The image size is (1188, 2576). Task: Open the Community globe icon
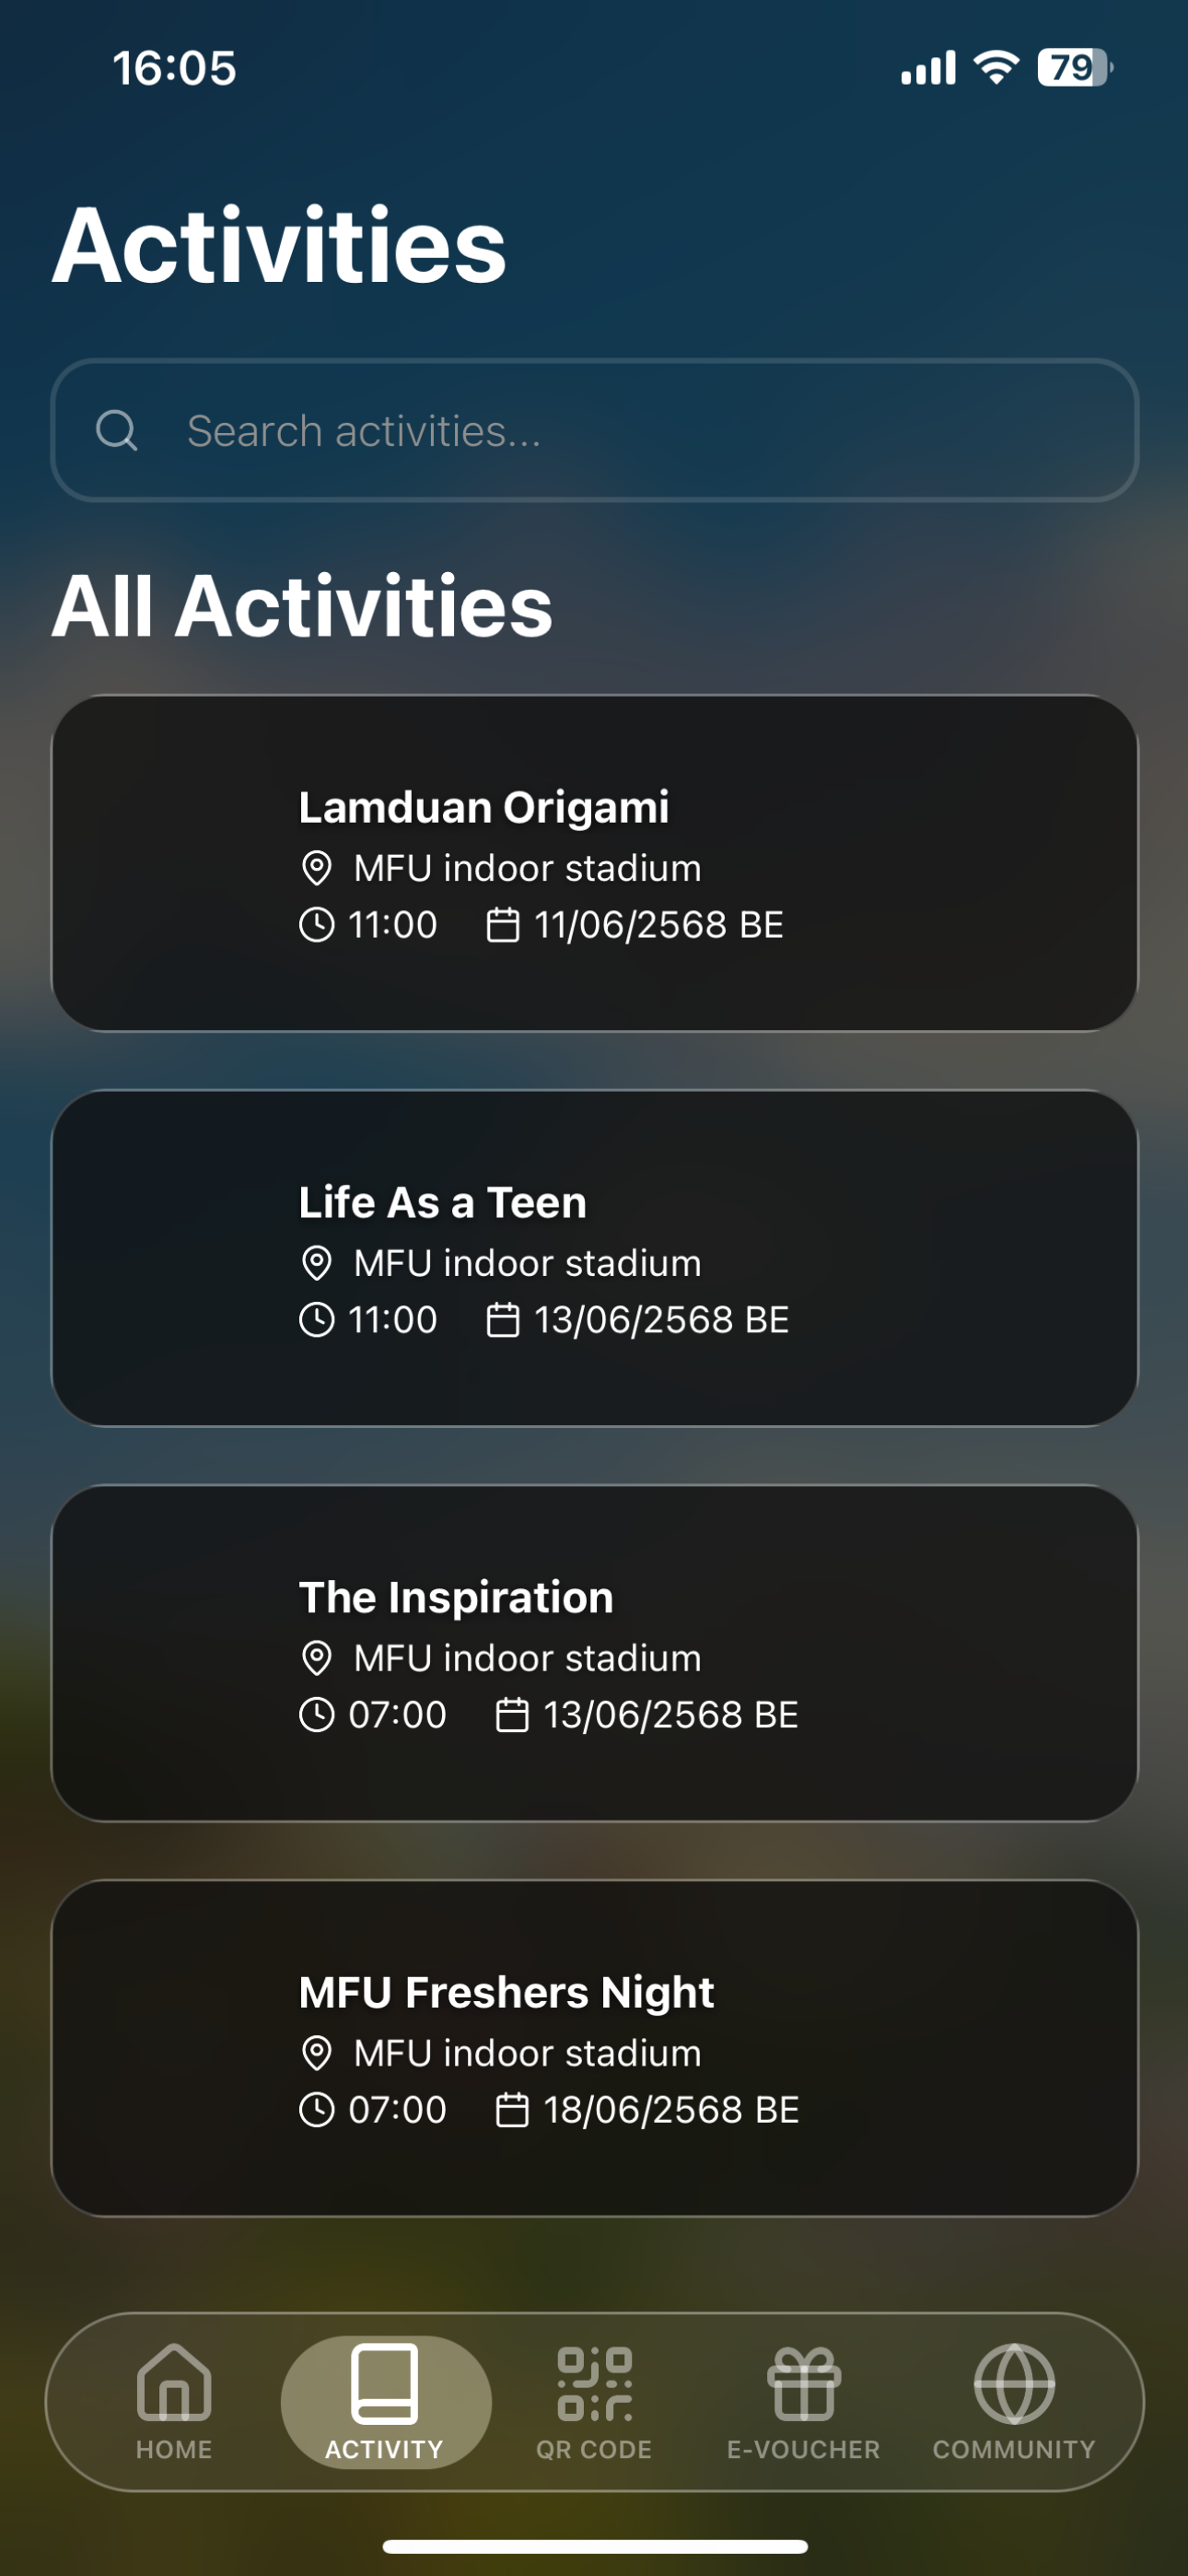click(1014, 2384)
